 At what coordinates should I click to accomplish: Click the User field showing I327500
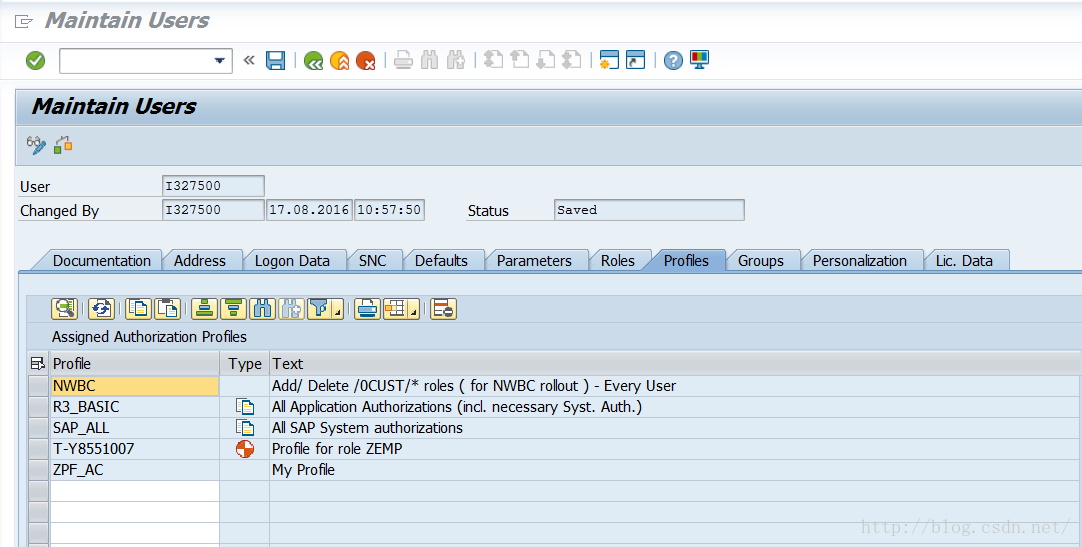click(x=213, y=186)
